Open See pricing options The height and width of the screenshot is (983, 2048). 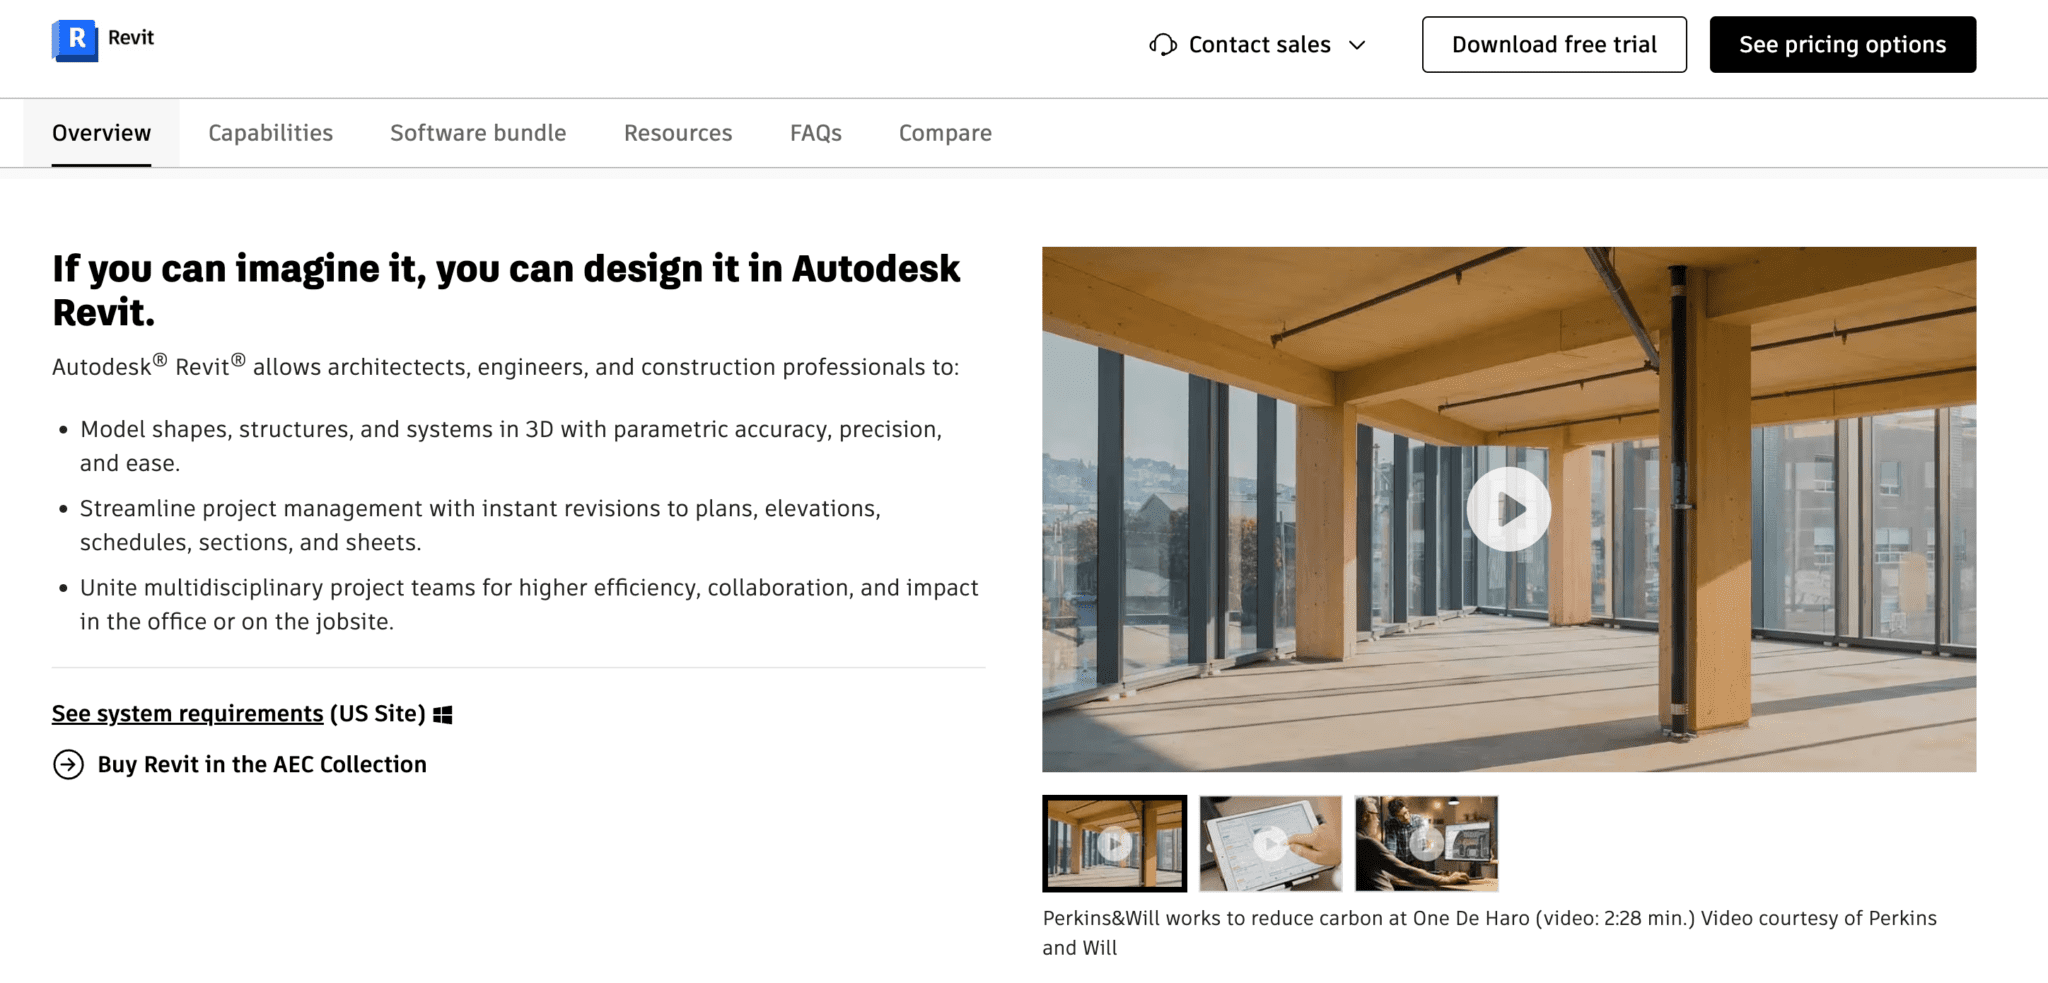(1842, 44)
